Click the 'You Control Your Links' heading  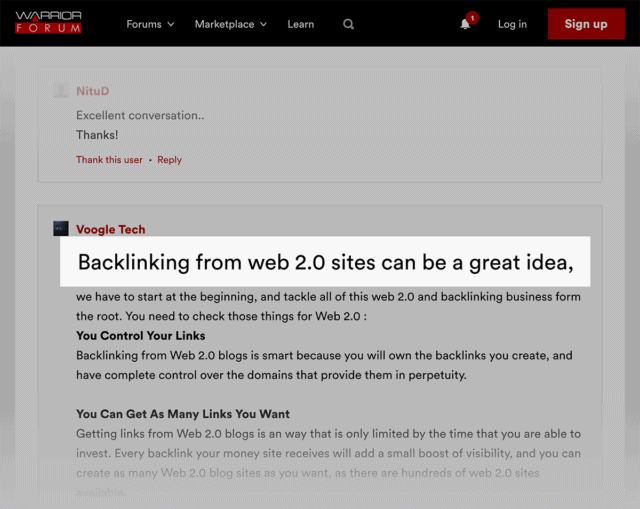click(140, 336)
